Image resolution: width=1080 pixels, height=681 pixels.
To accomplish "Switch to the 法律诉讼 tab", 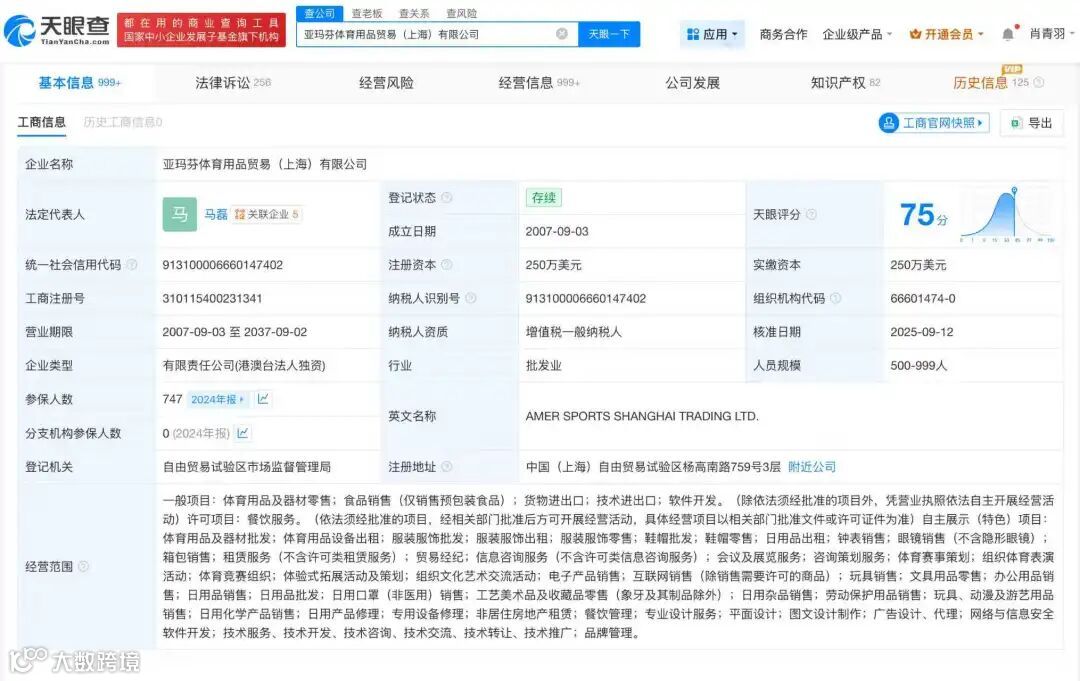I will click(233, 83).
